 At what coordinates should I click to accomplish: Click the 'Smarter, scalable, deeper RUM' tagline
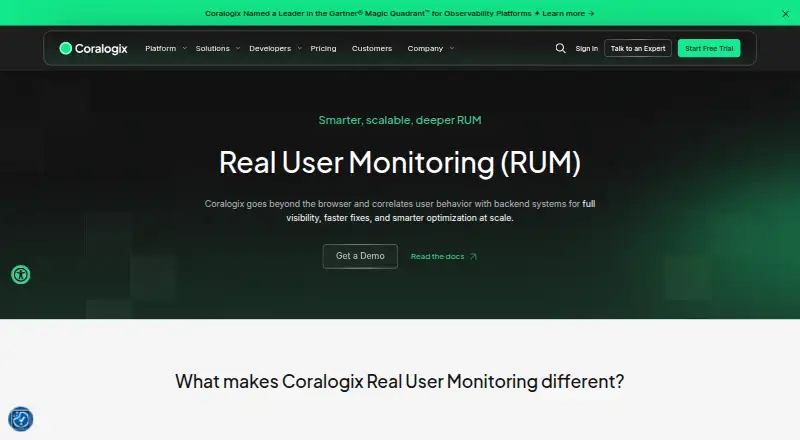tap(400, 120)
